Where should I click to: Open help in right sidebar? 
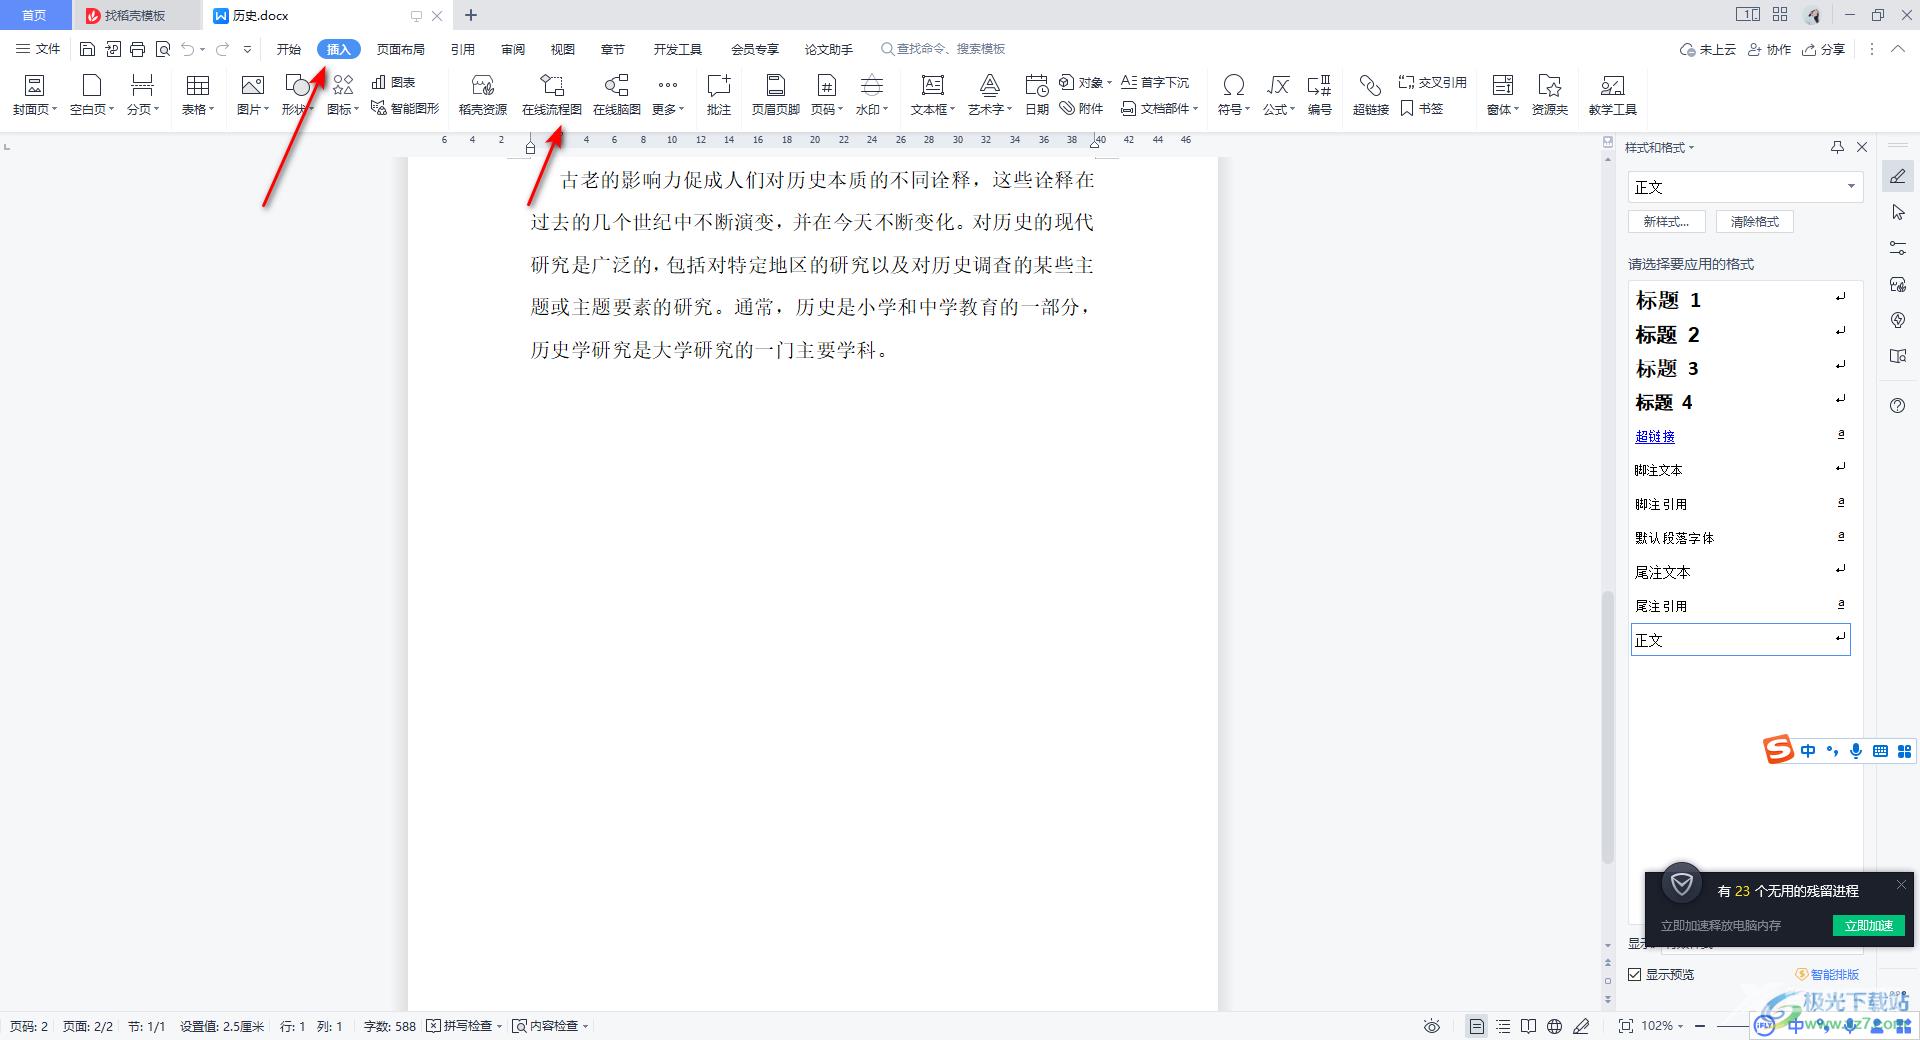pyautogui.click(x=1898, y=405)
